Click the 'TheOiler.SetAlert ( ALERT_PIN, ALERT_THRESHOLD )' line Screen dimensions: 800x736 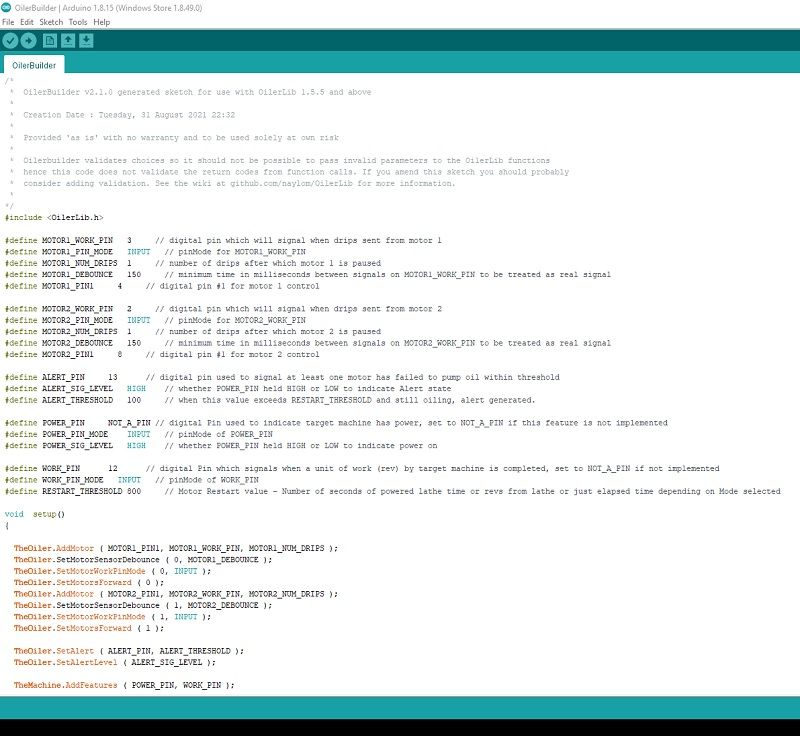129,651
